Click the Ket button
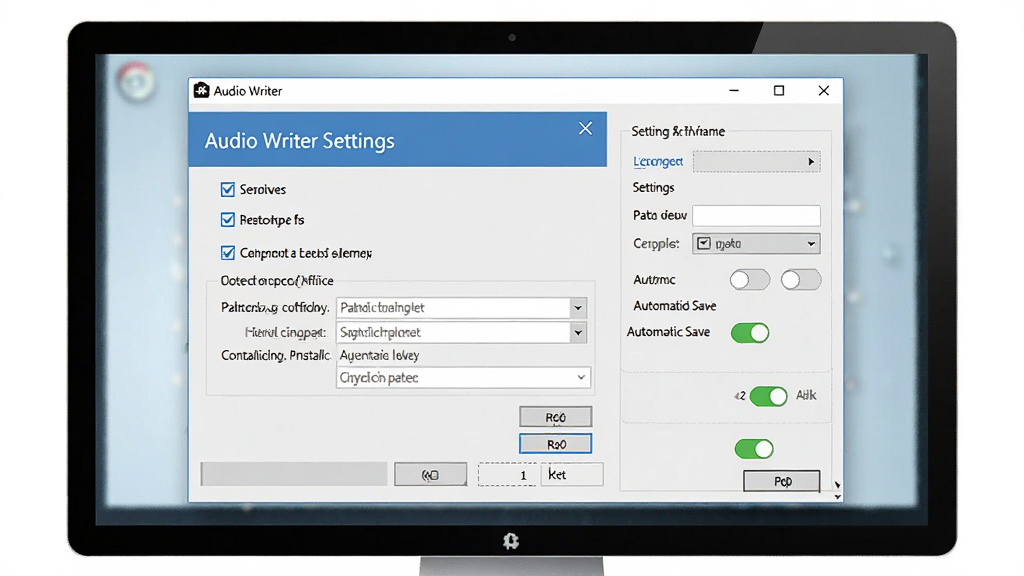Image resolution: width=1024 pixels, height=576 pixels. [x=572, y=475]
